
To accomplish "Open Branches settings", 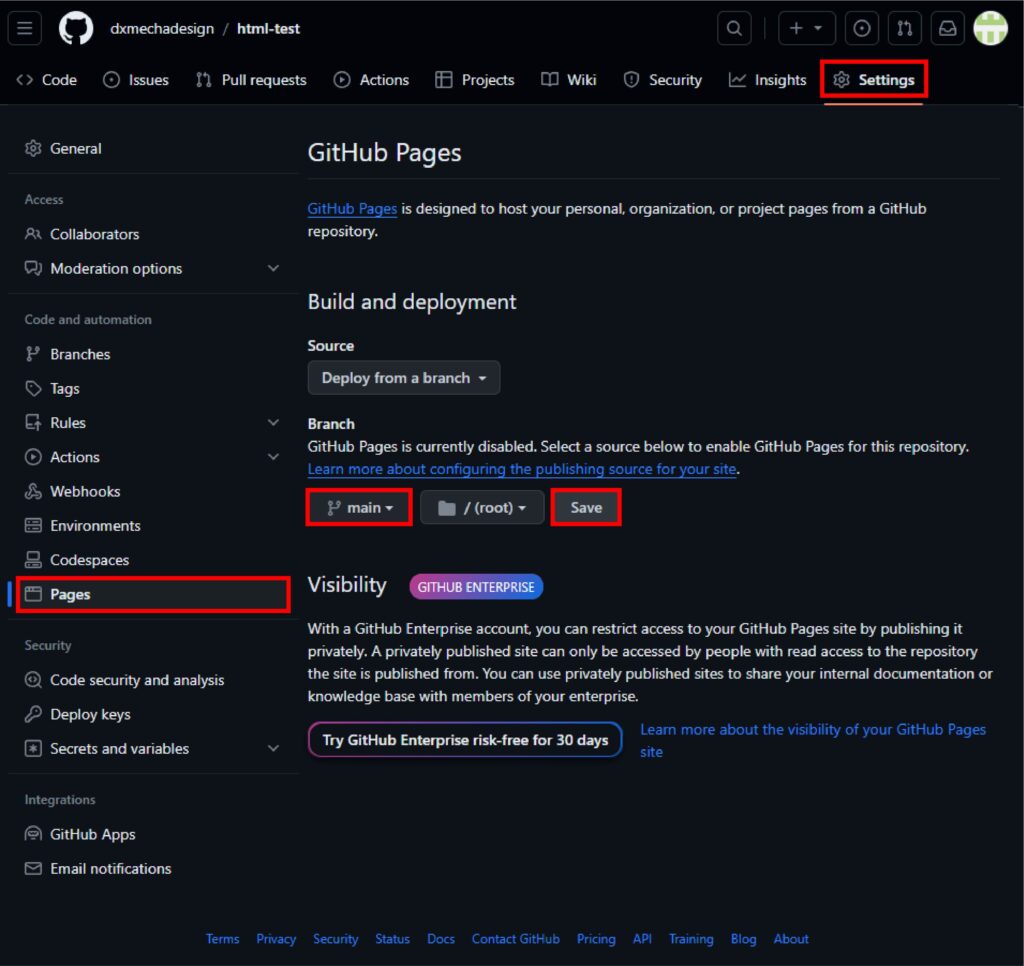I will pyautogui.click(x=153, y=354).
